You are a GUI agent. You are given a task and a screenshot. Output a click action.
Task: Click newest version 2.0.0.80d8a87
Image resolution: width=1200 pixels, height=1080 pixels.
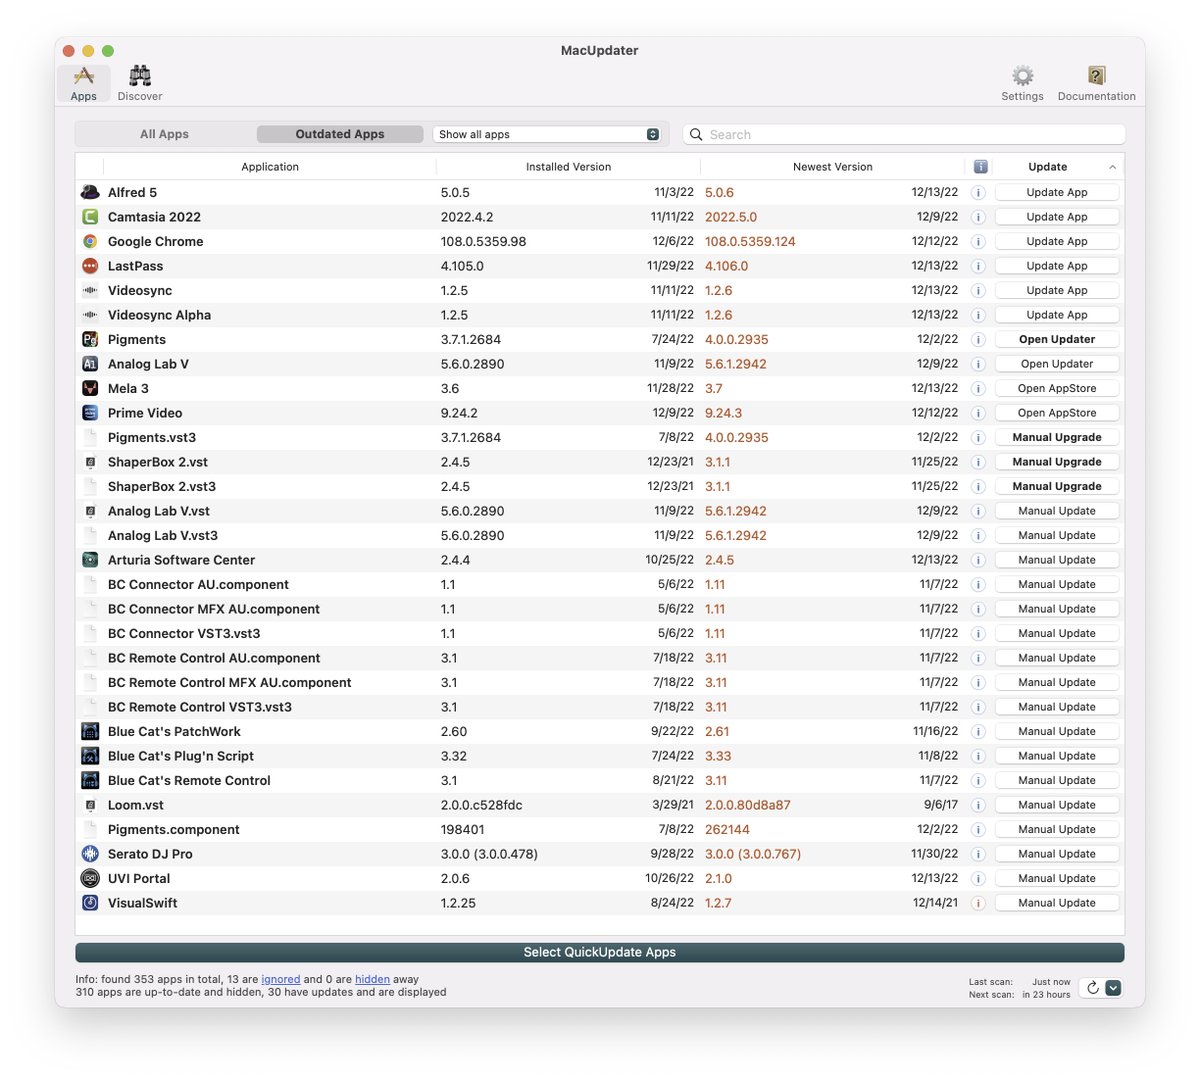click(x=748, y=805)
